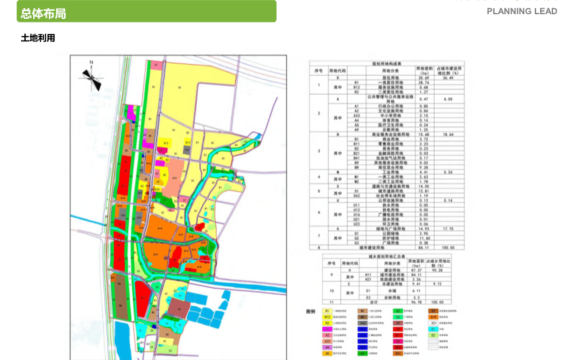Screen dimensions: 570x360
Task: Click the PLANNING LEAD text
Action: [522, 11]
